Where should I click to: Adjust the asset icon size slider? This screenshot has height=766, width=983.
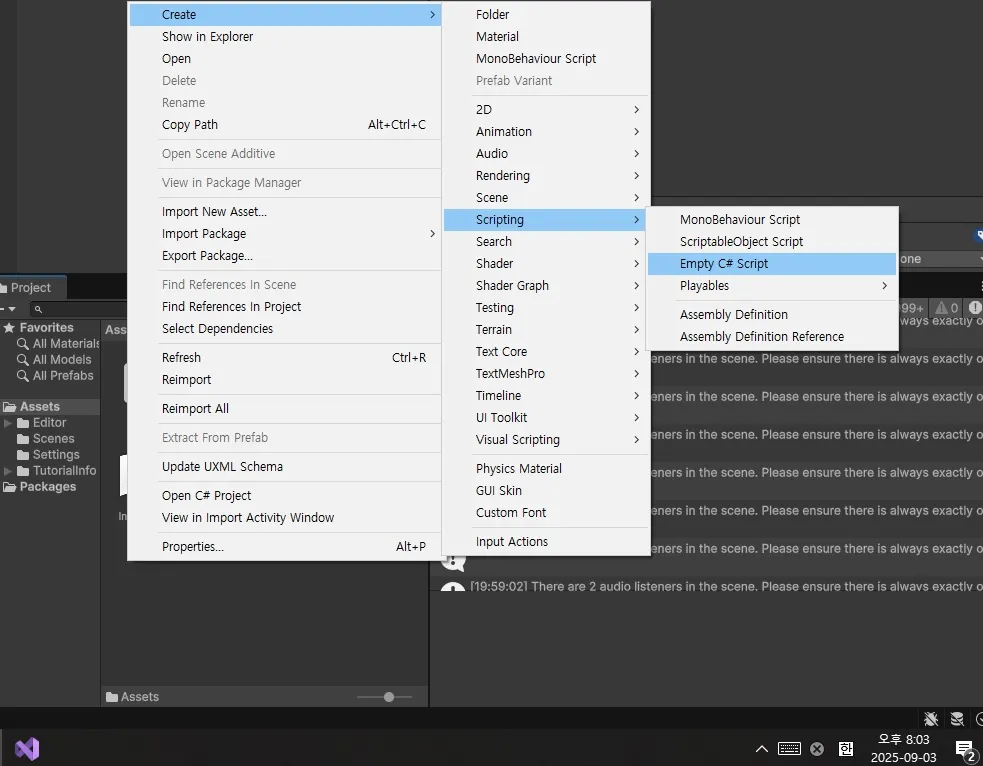(389, 697)
